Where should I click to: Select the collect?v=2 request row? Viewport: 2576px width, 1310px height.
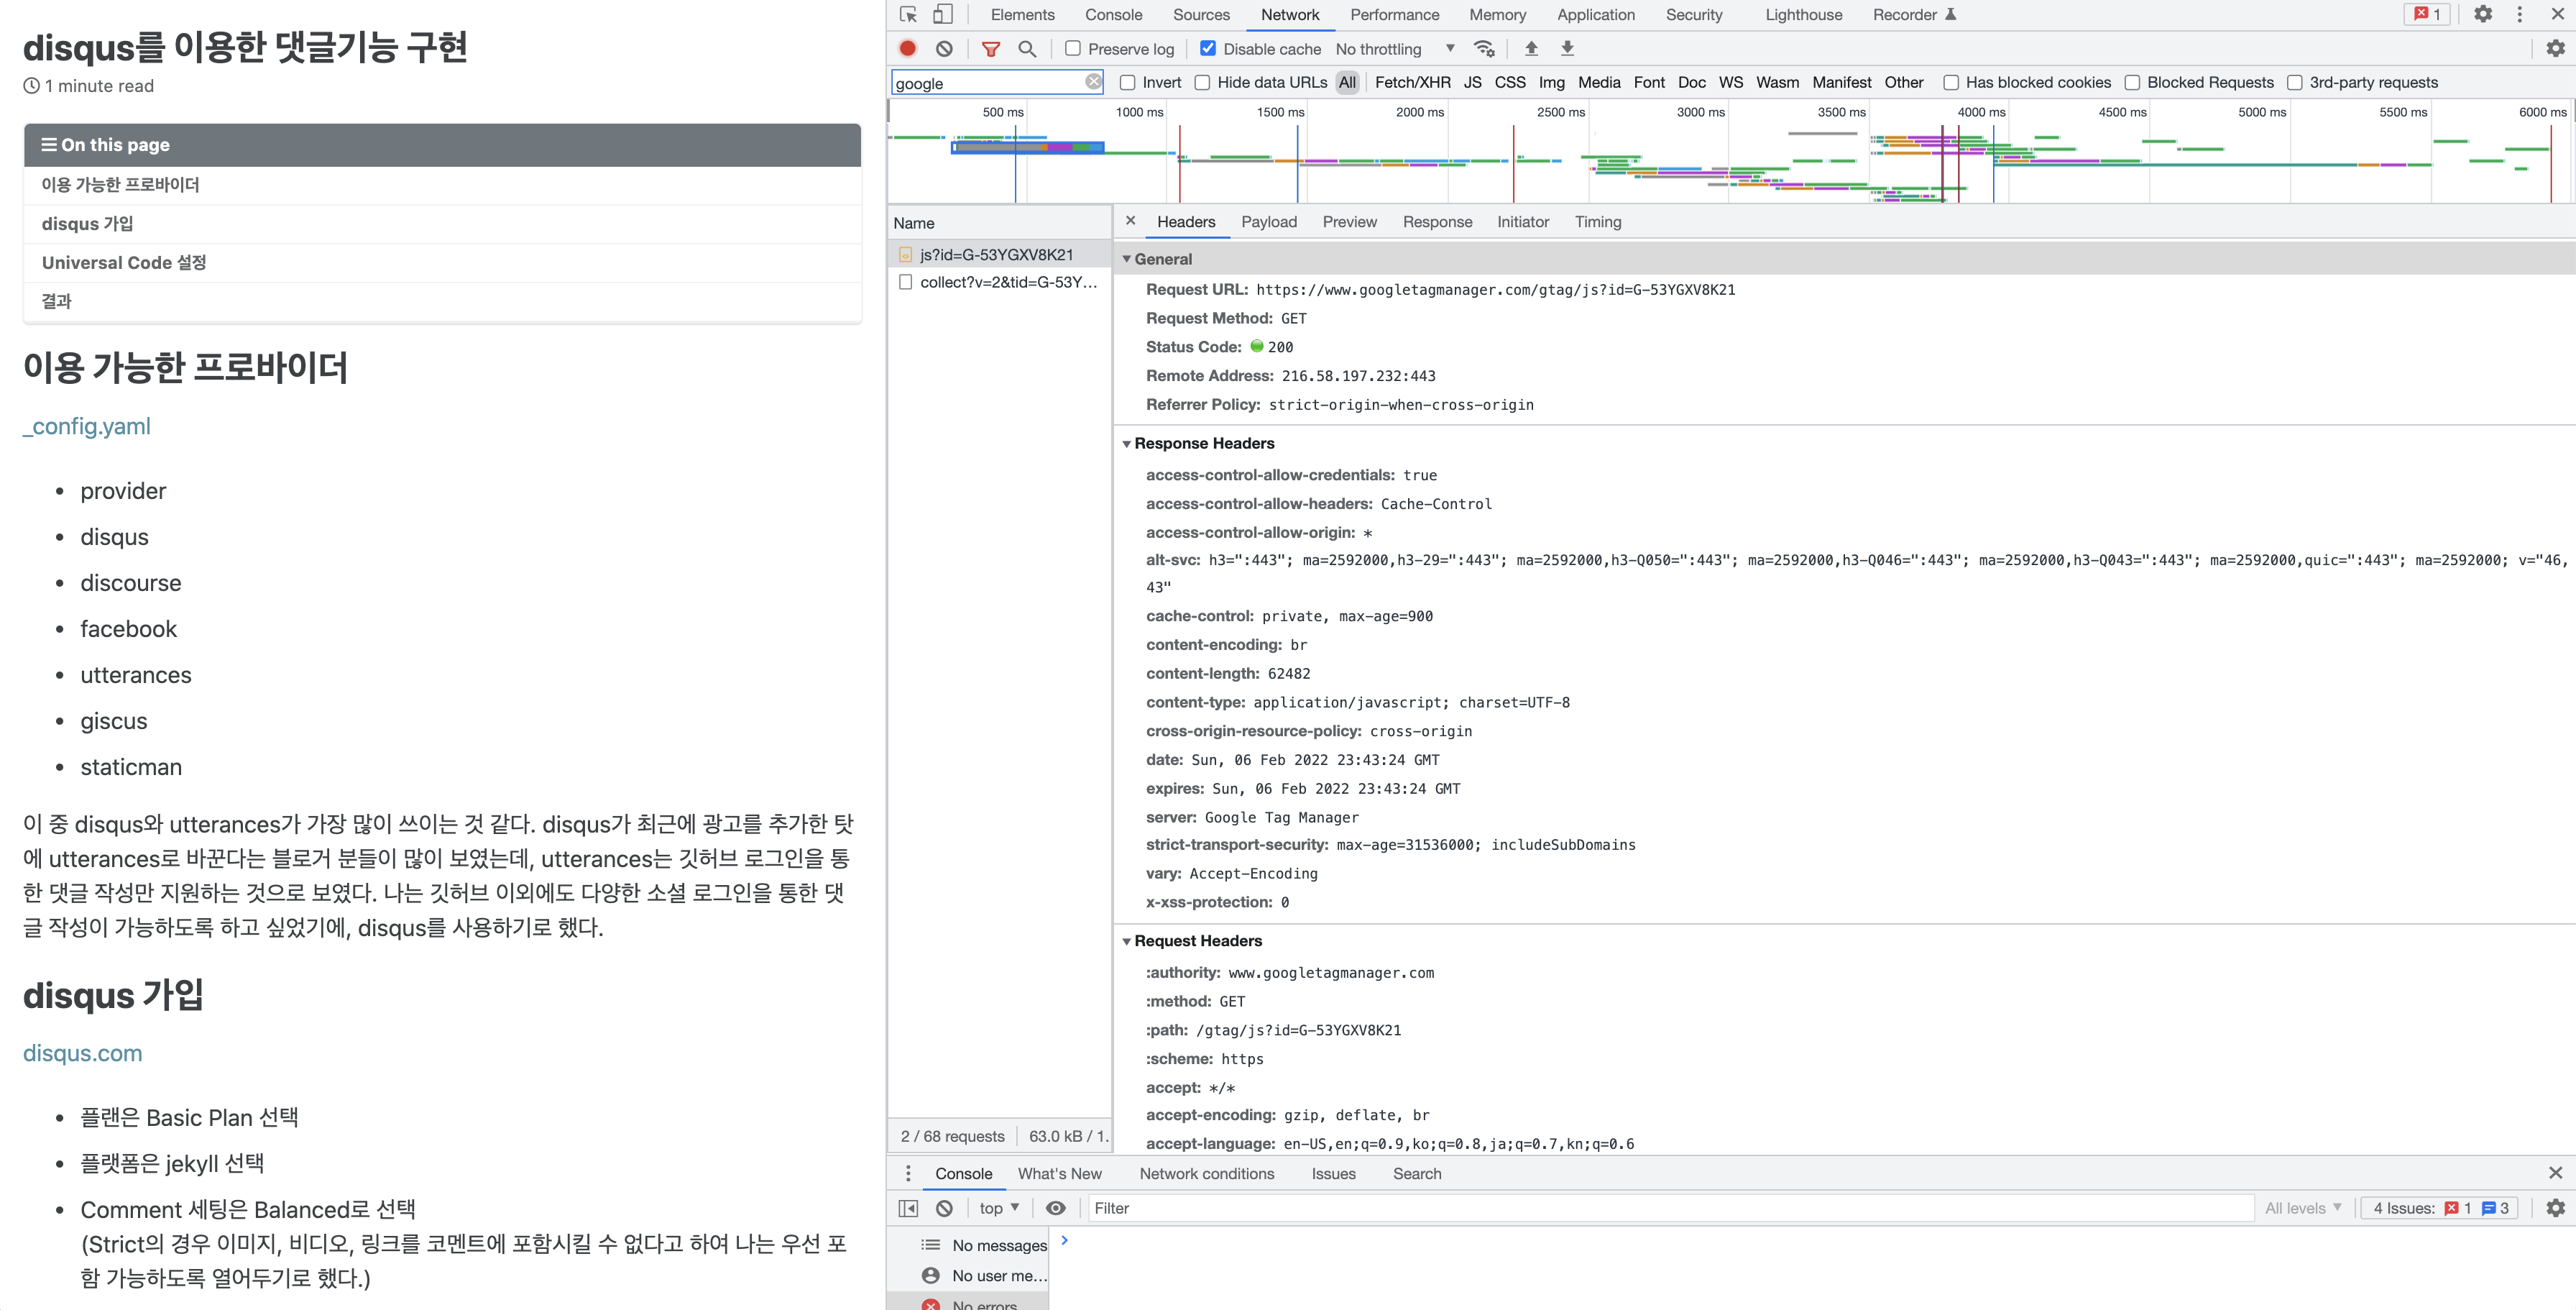coord(1007,282)
